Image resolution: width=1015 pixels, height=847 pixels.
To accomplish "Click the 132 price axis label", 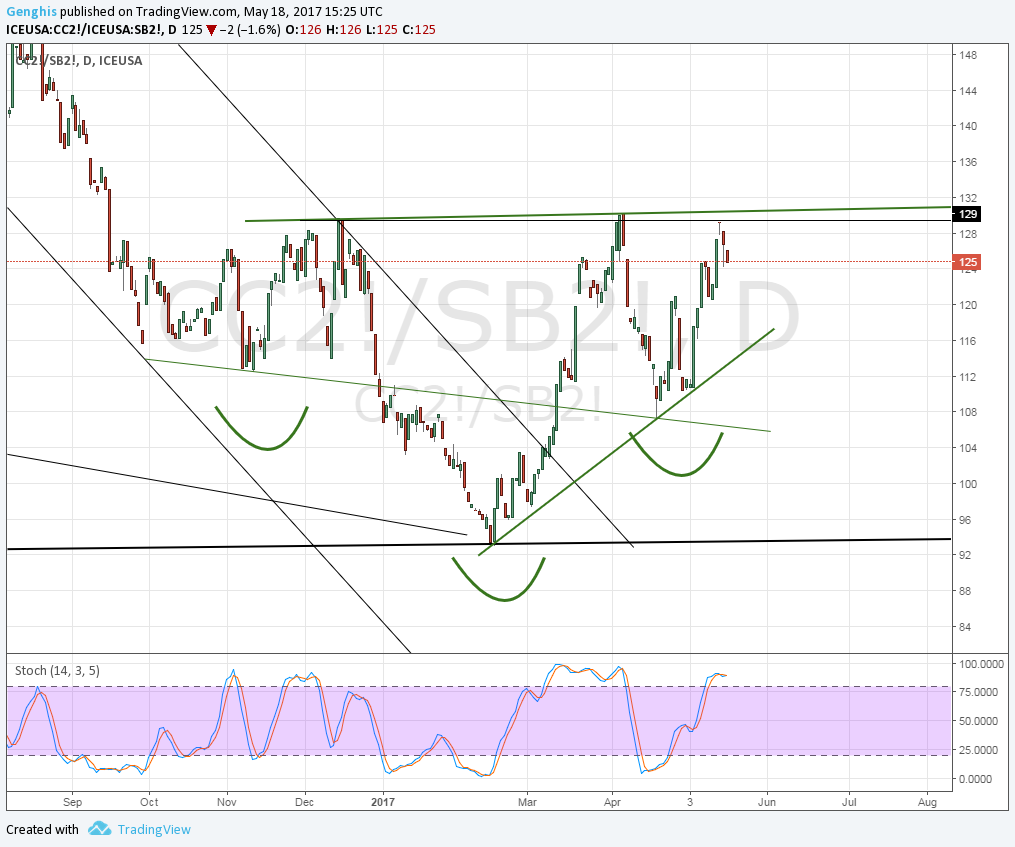I will [x=969, y=198].
